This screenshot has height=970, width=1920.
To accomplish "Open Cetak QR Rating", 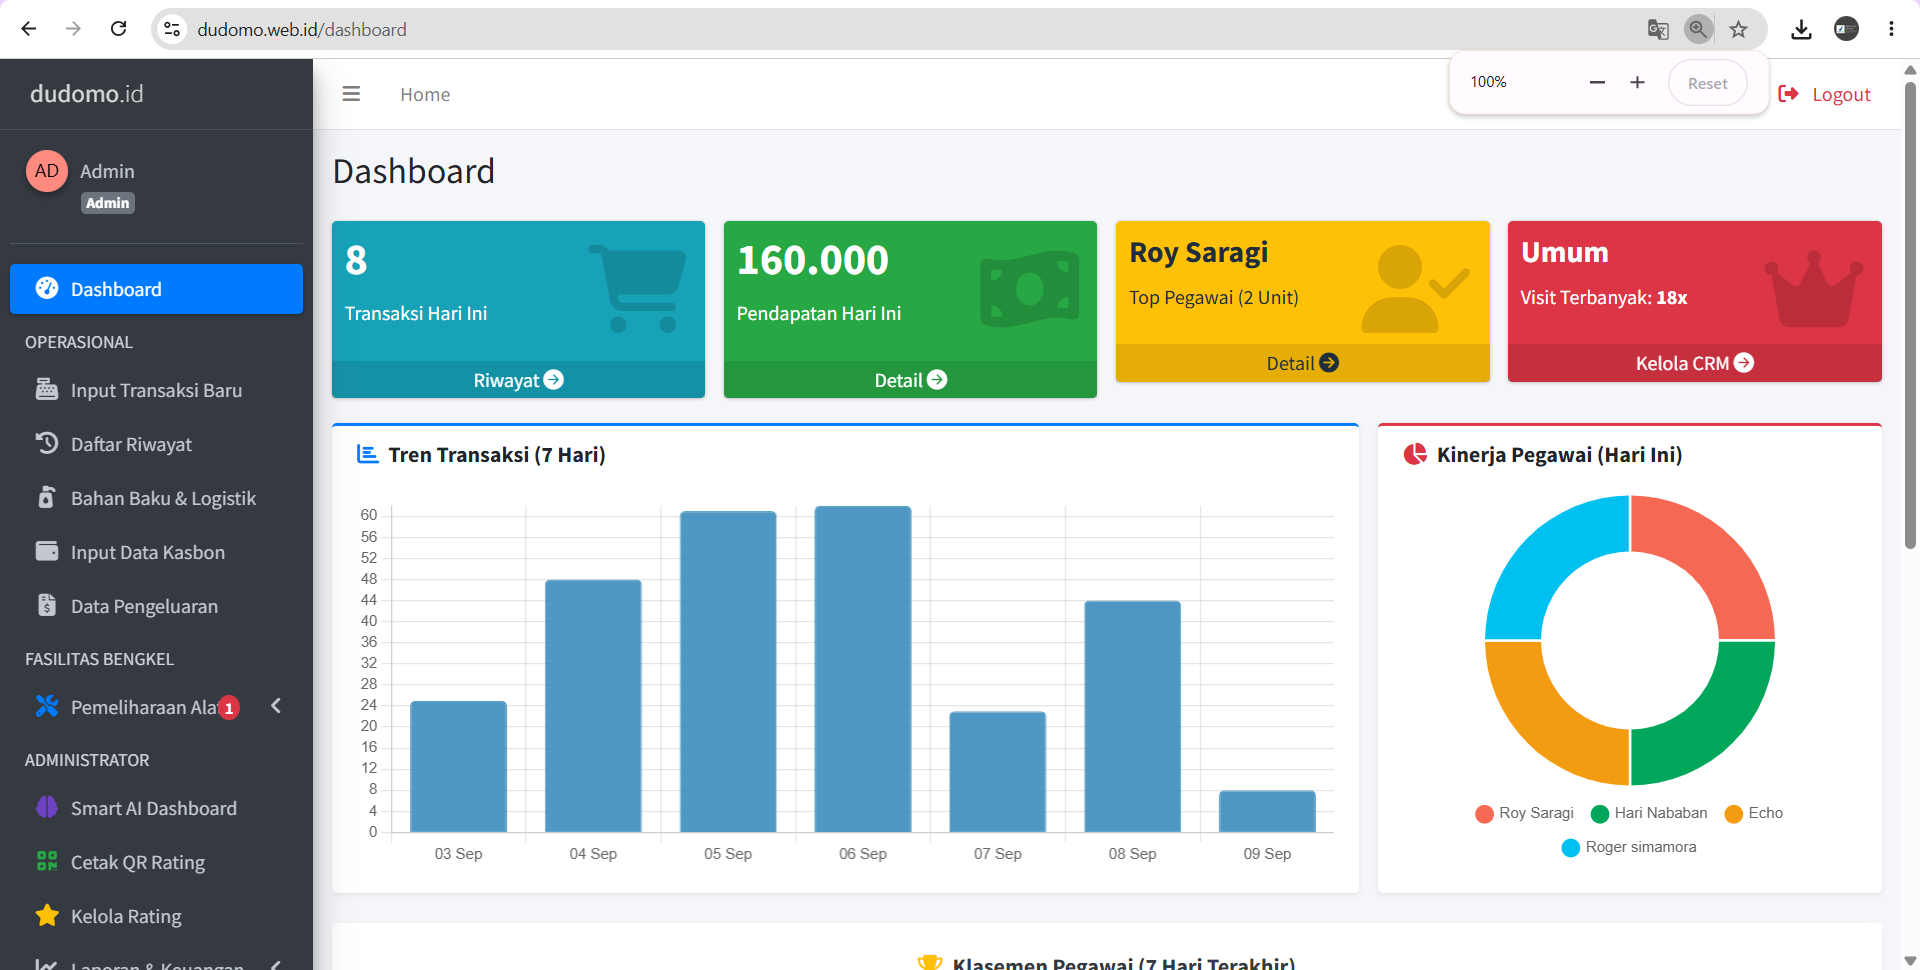I will (x=156, y=862).
